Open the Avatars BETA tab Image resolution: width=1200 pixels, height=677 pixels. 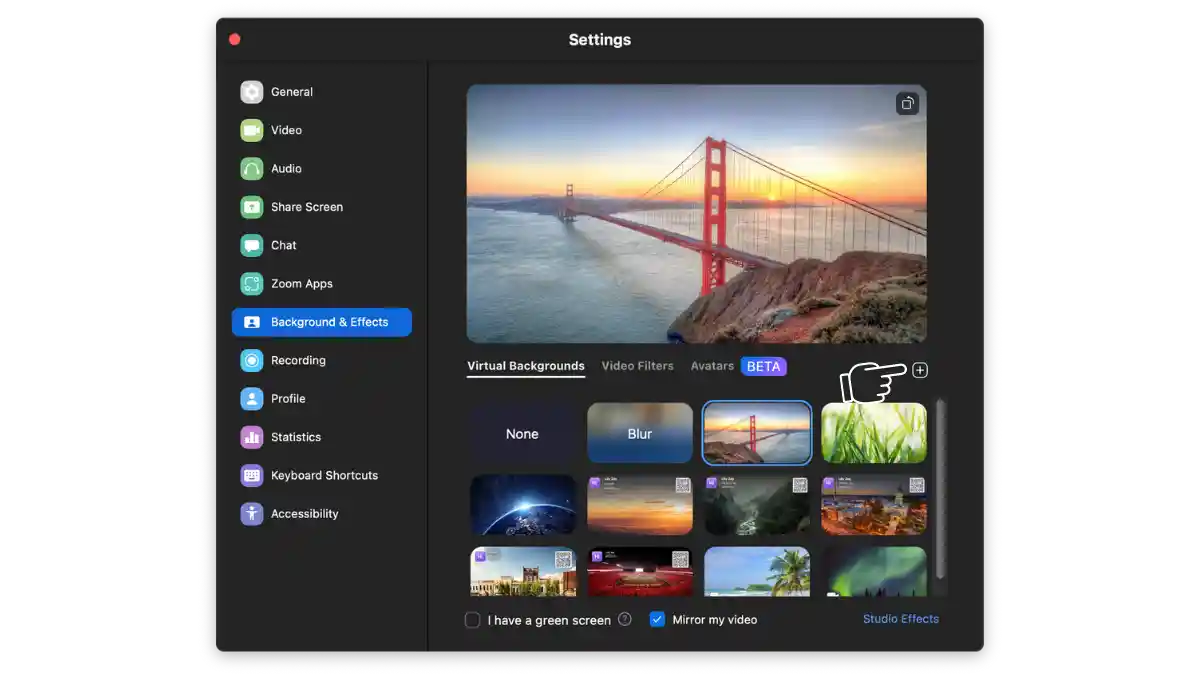click(x=712, y=366)
